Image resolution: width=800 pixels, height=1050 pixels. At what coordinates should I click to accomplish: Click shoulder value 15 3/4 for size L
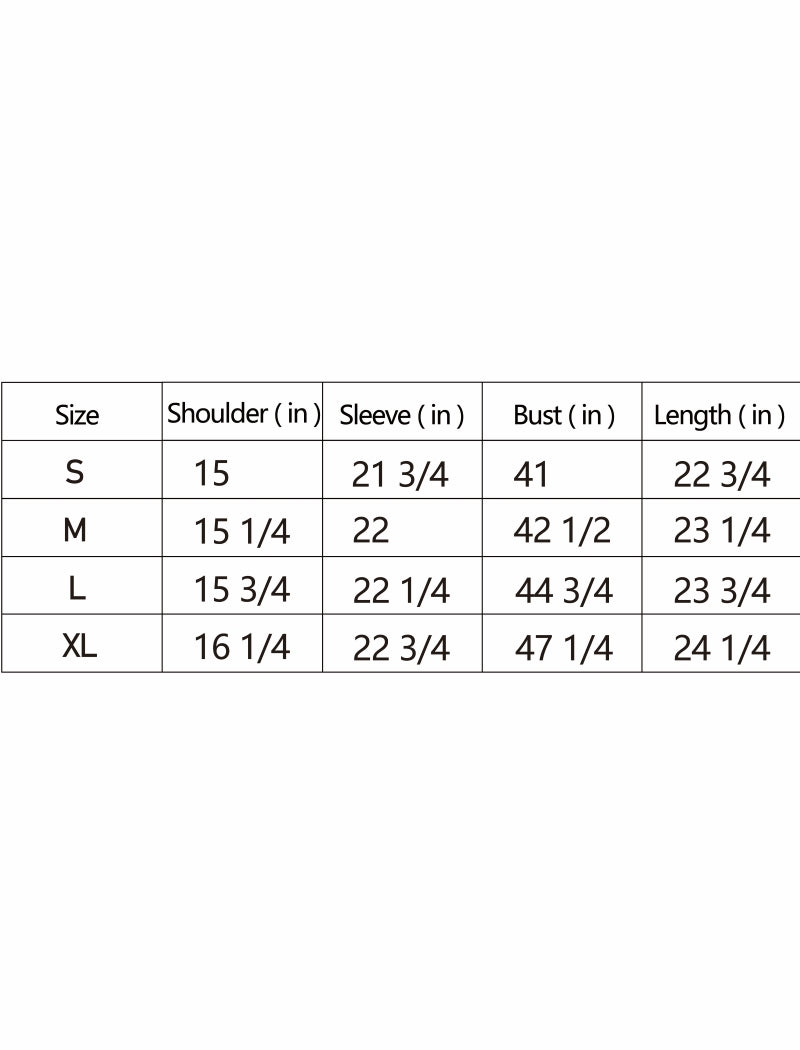[242, 590]
